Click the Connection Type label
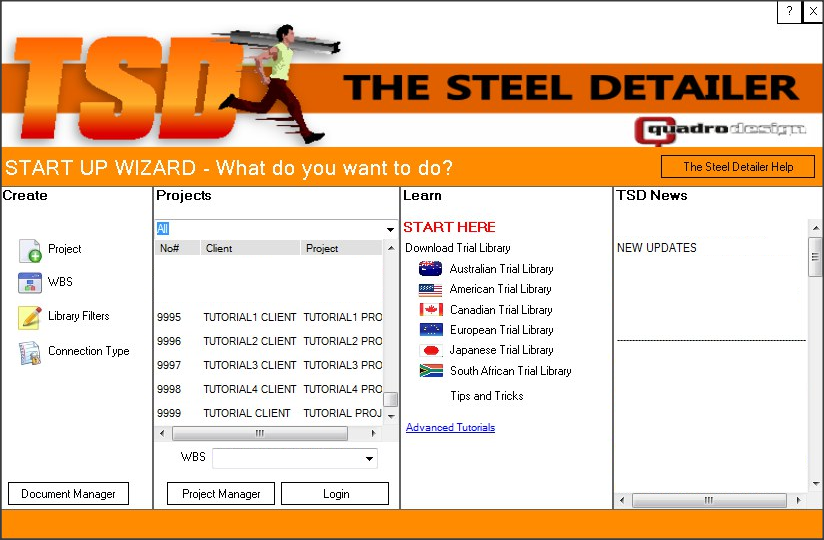Image resolution: width=824 pixels, height=540 pixels. pyautogui.click(x=88, y=351)
